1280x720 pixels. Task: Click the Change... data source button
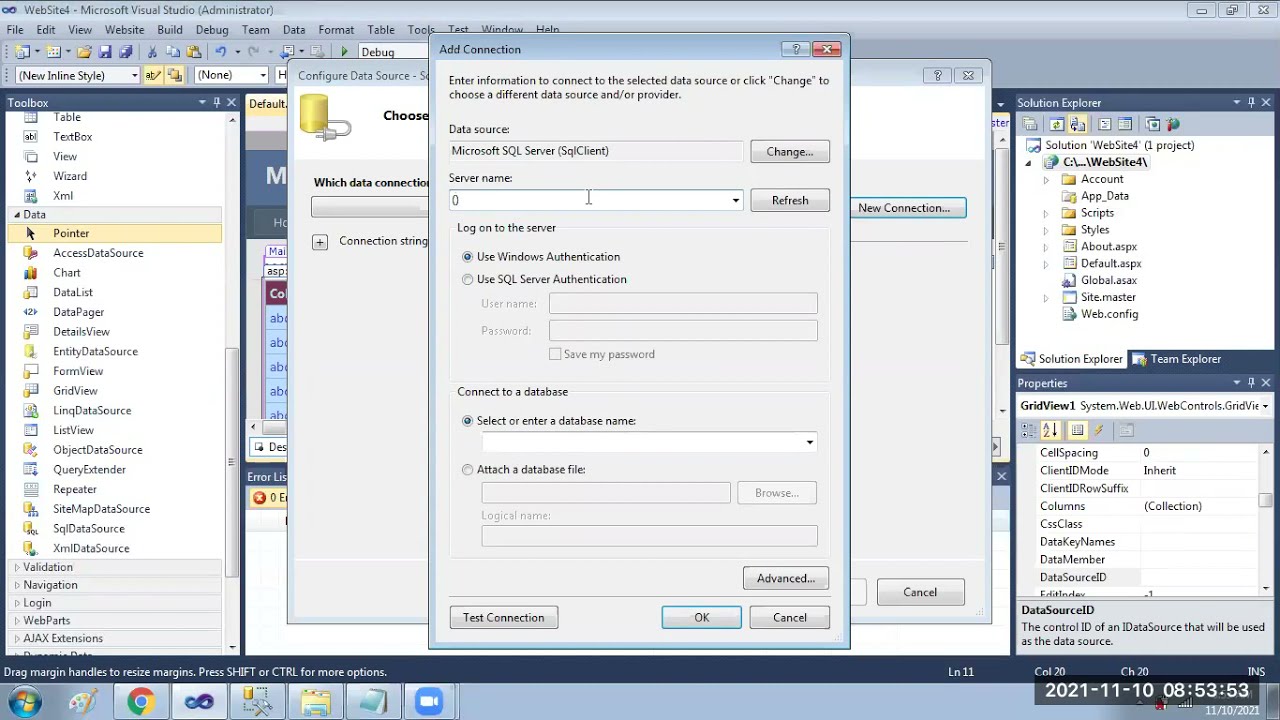tap(790, 152)
